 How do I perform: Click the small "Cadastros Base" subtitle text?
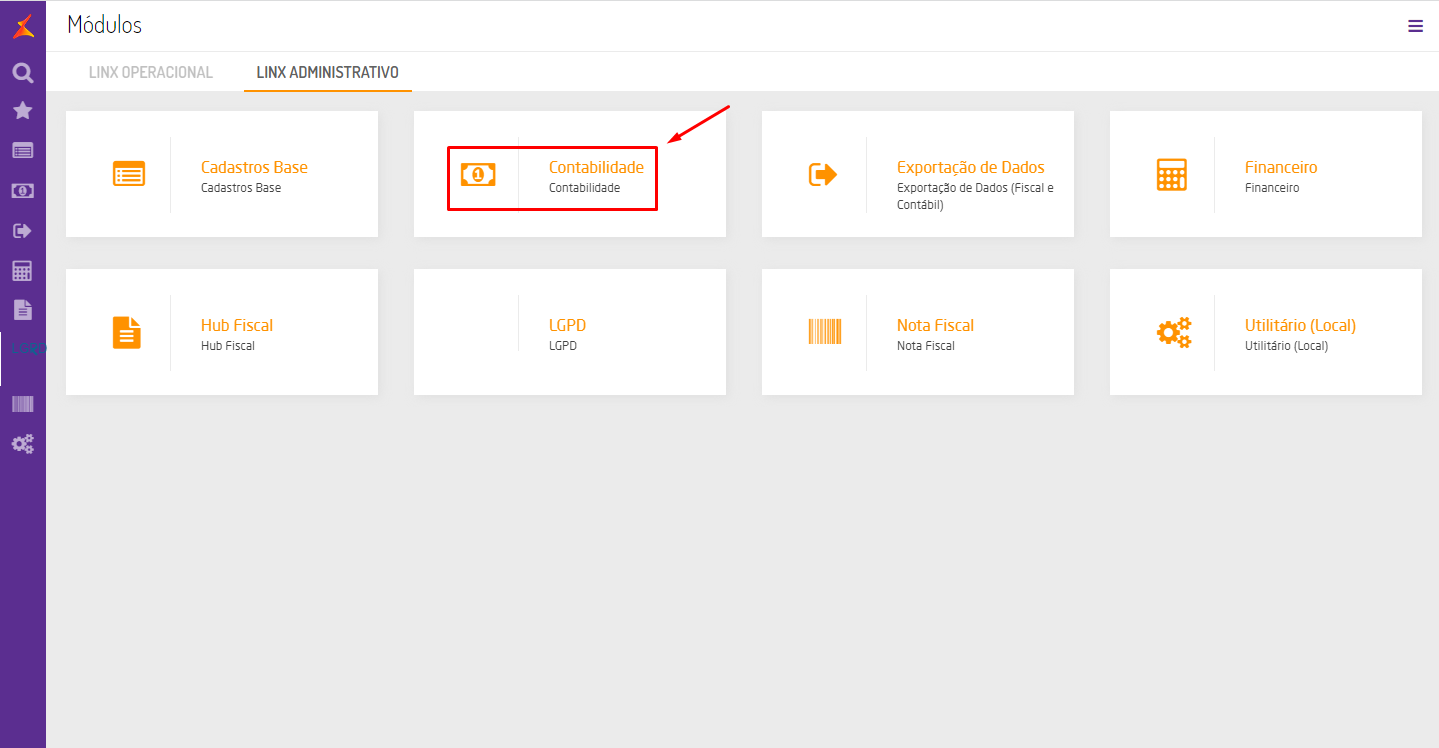(x=241, y=188)
